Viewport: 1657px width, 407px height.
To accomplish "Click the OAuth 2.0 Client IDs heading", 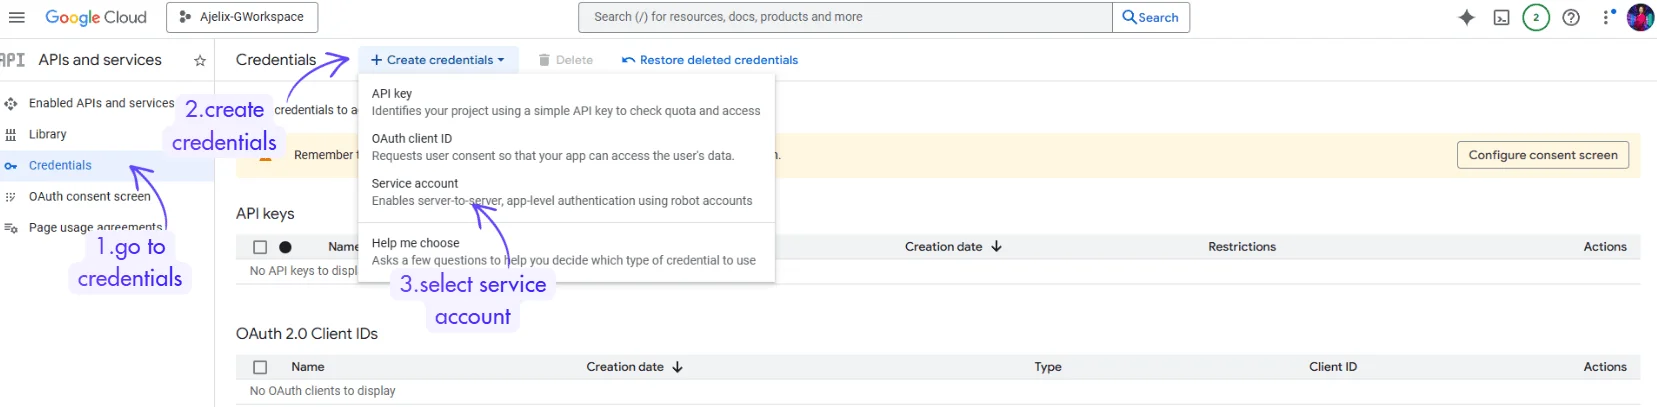I will click(307, 333).
